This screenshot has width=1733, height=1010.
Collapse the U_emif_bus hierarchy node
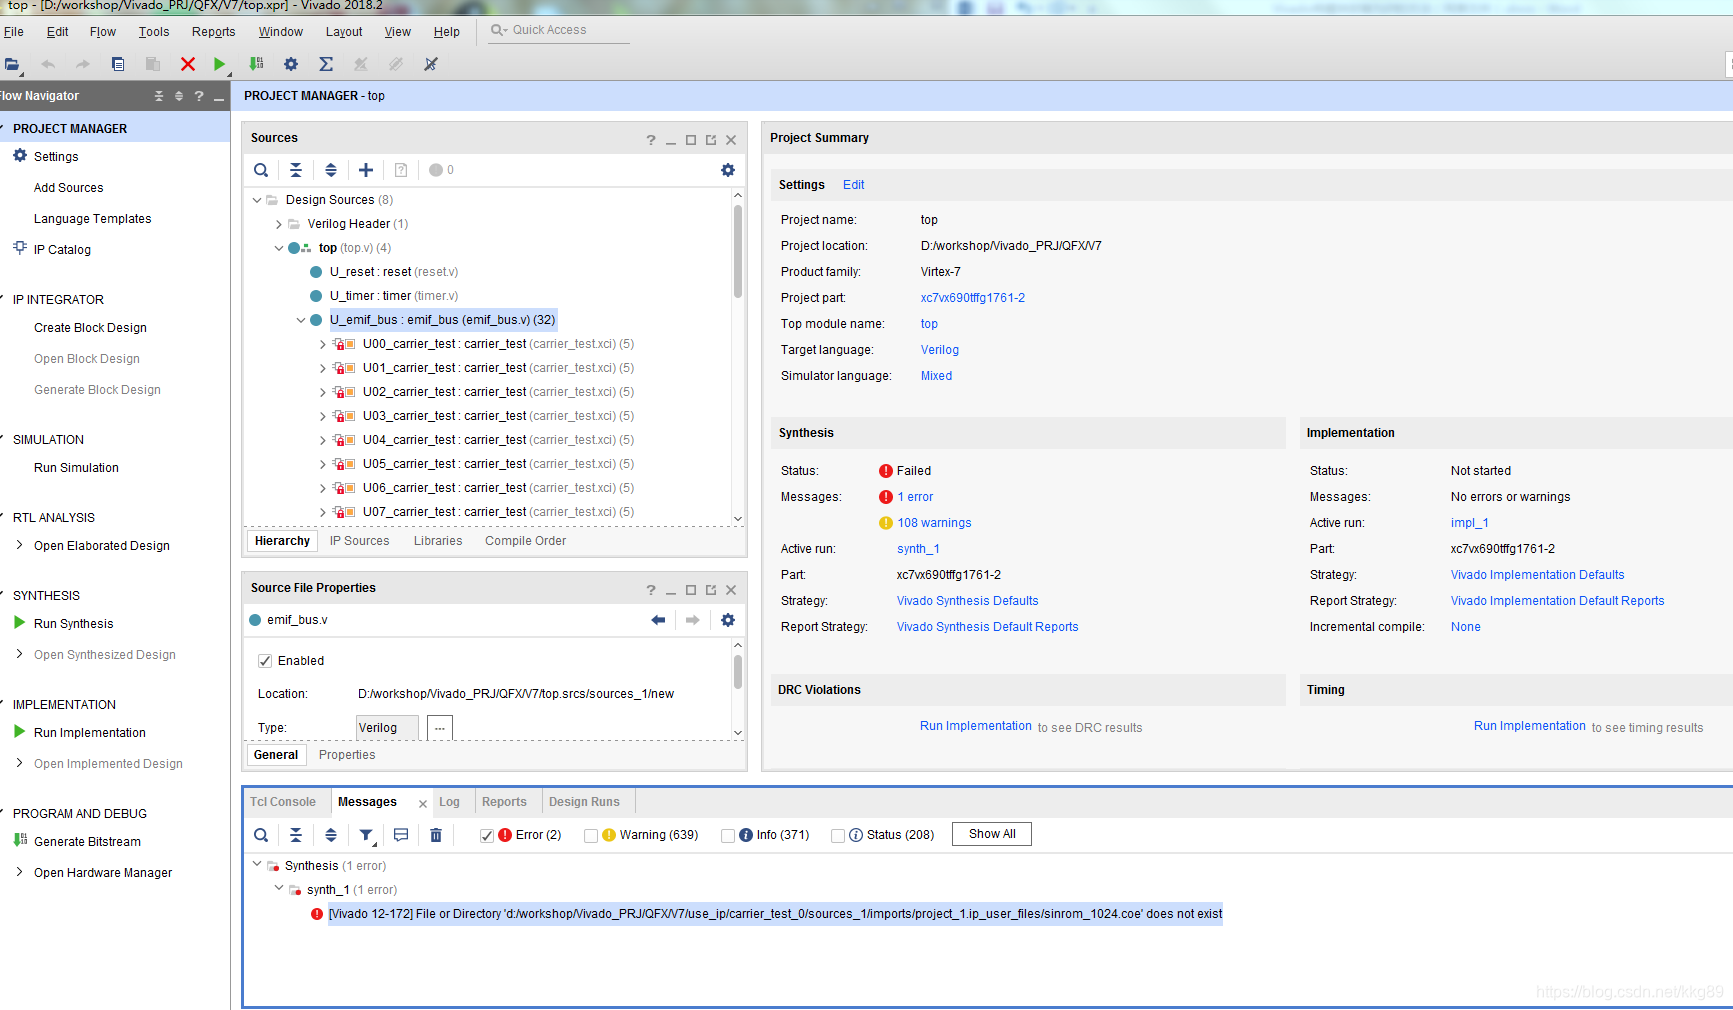pyautogui.click(x=300, y=320)
